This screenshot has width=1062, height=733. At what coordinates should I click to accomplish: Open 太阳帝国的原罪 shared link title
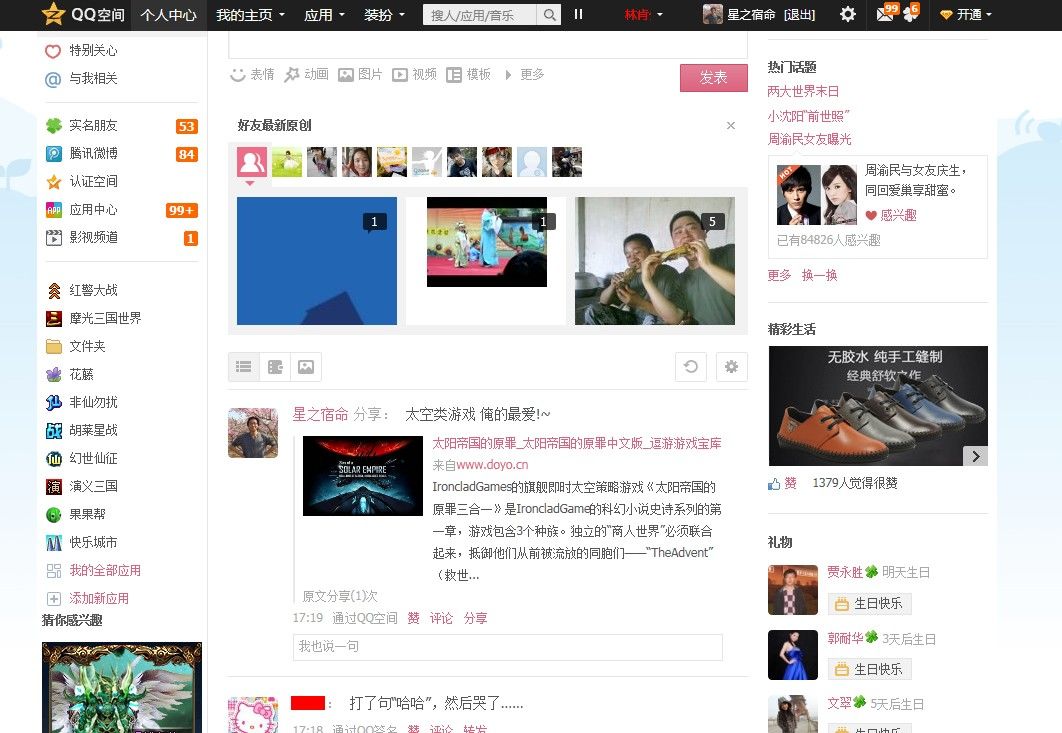point(577,444)
